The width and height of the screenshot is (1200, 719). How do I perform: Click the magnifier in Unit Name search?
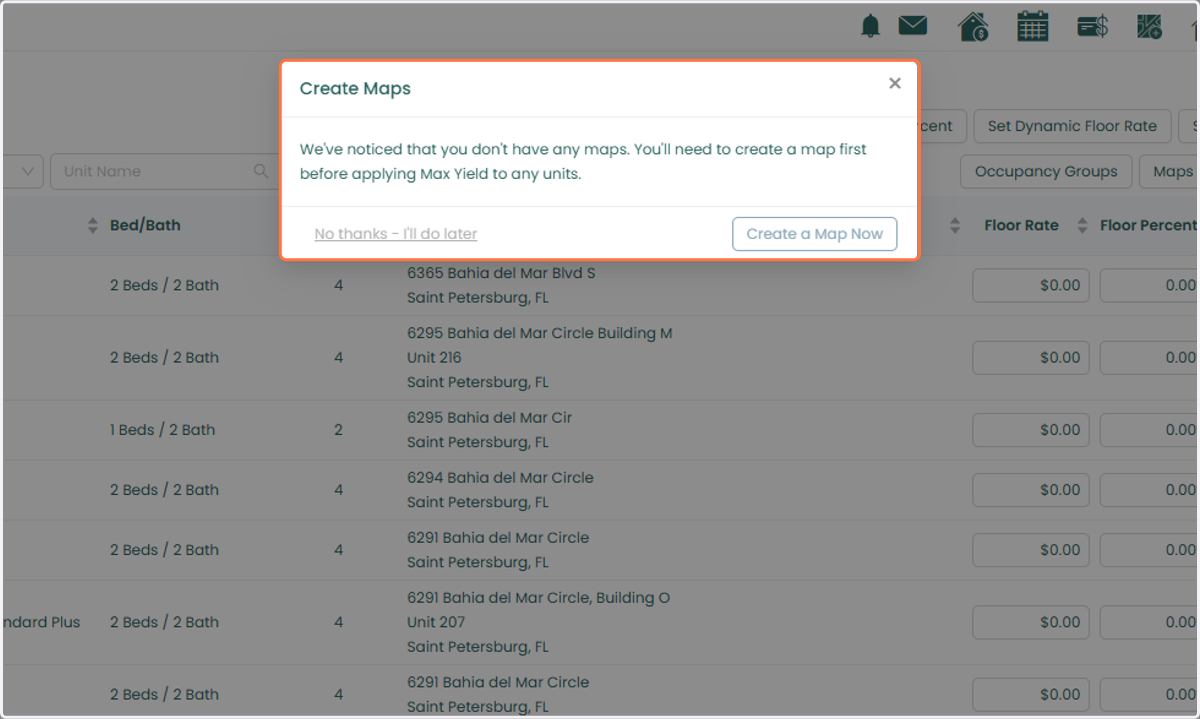tap(261, 171)
